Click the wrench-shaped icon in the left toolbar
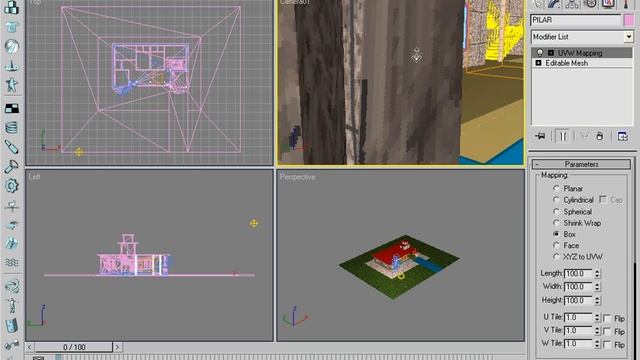Image resolution: width=640 pixels, height=360 pixels. coord(11,167)
